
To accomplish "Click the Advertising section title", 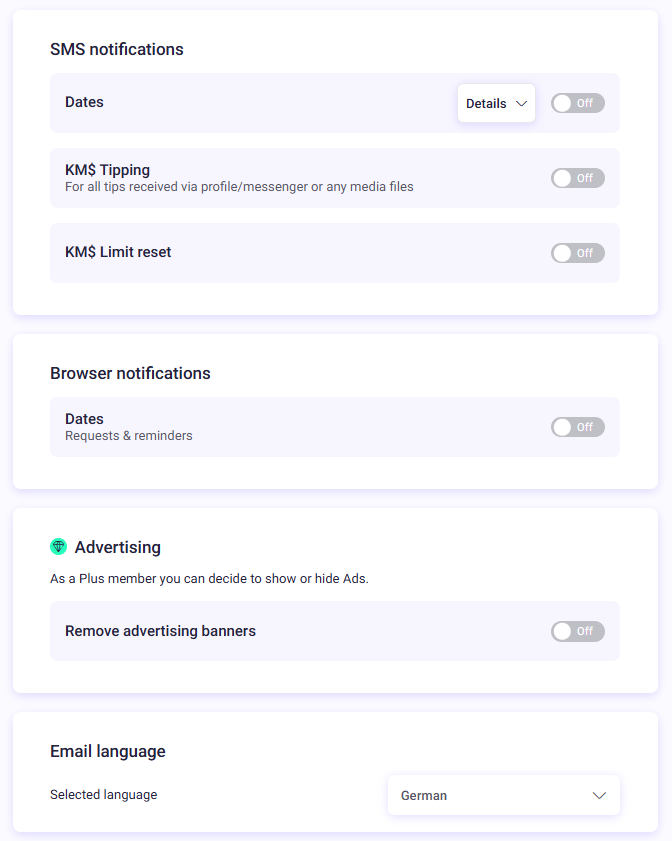I will (x=117, y=547).
